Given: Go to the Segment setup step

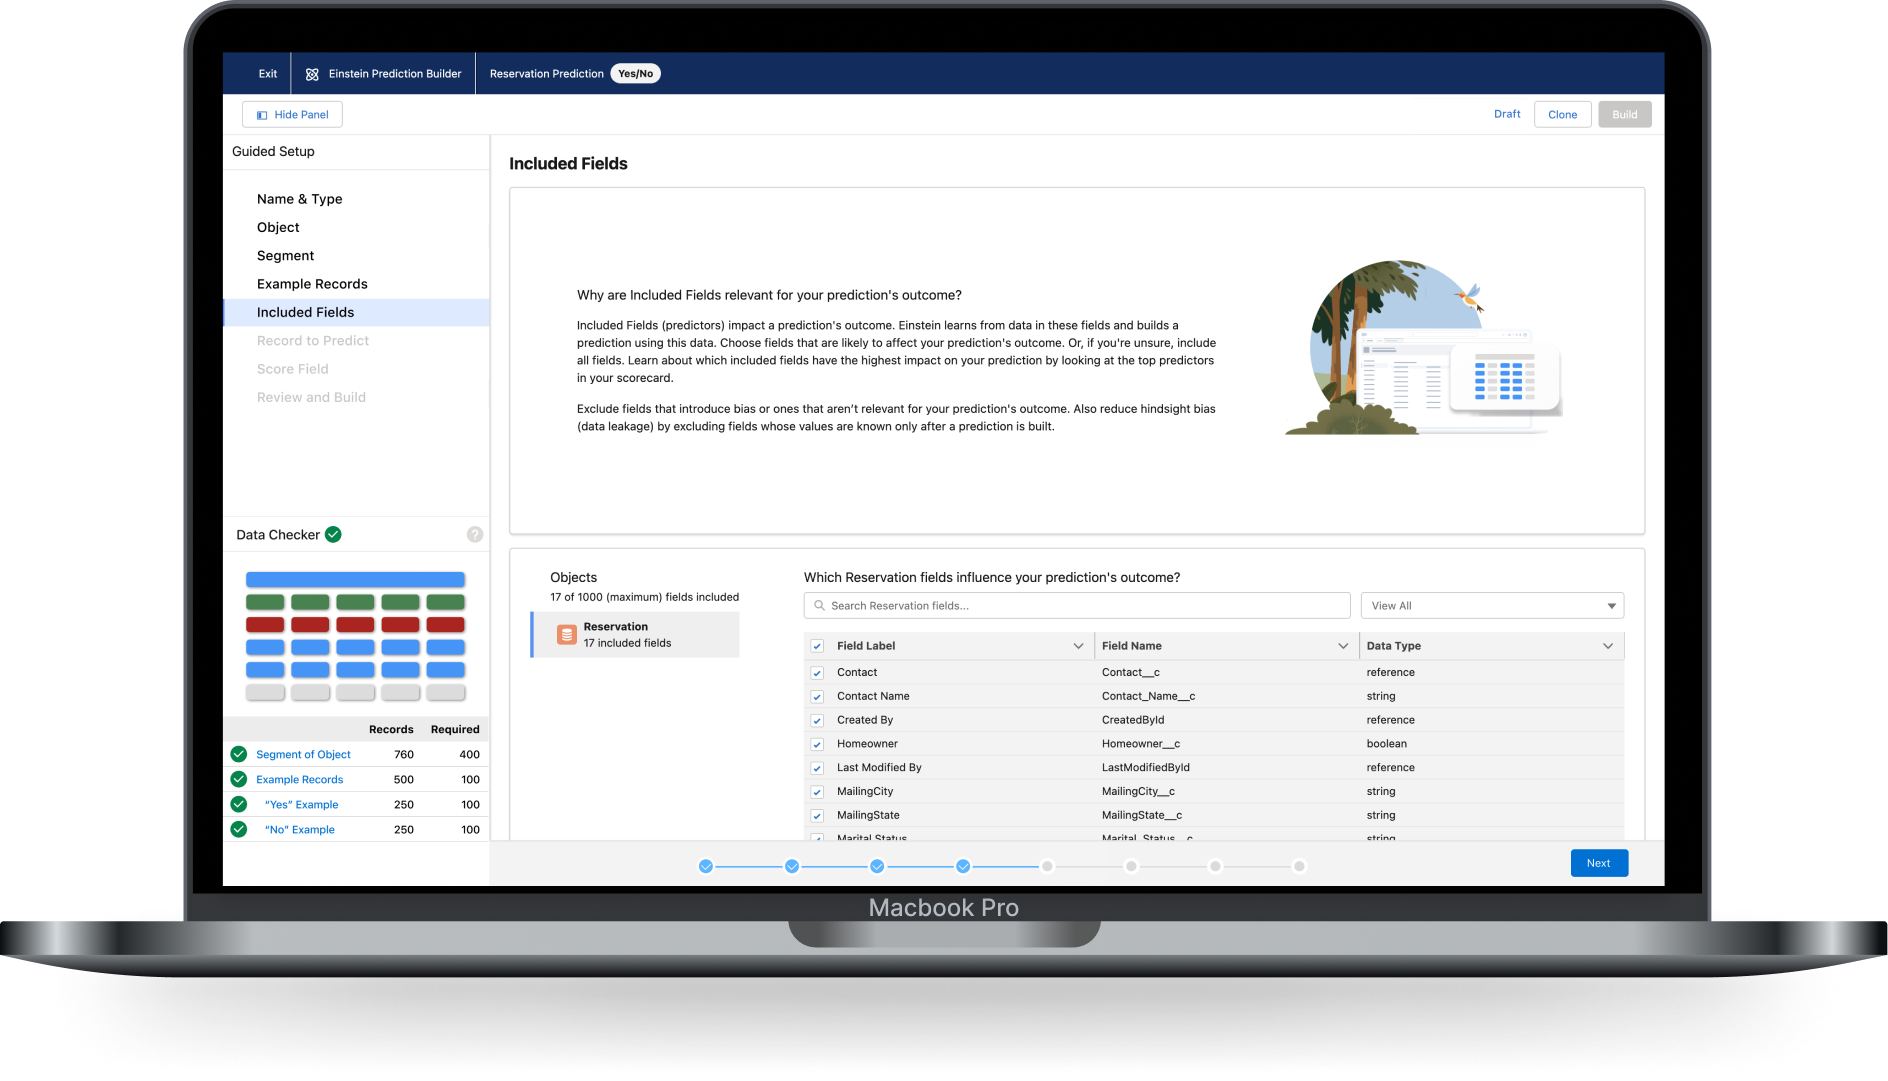Looking at the screenshot, I should [285, 256].
